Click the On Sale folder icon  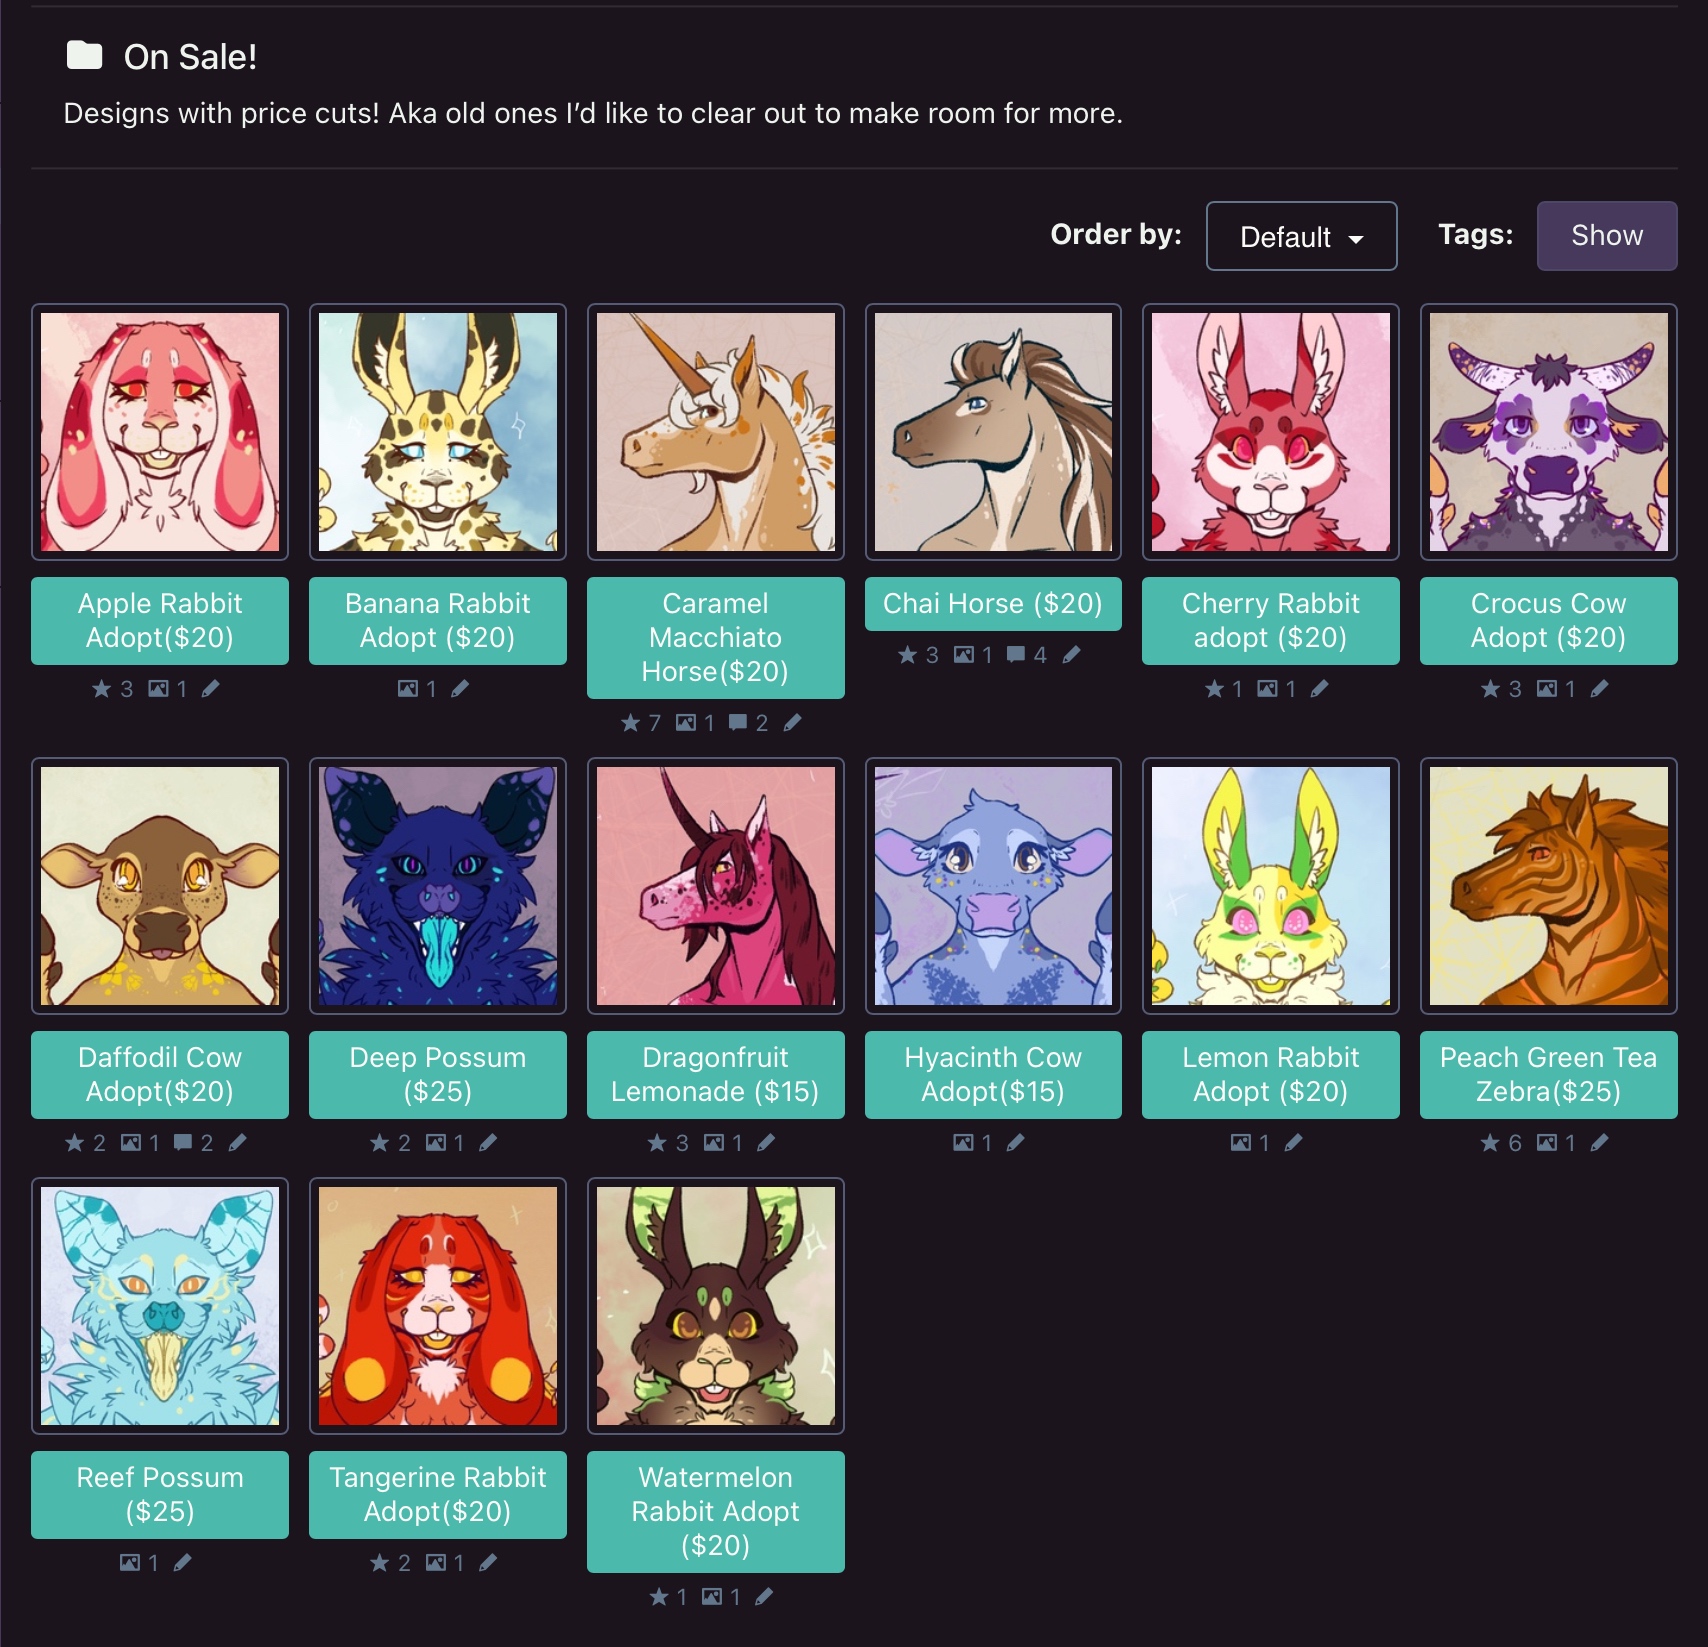coord(85,56)
